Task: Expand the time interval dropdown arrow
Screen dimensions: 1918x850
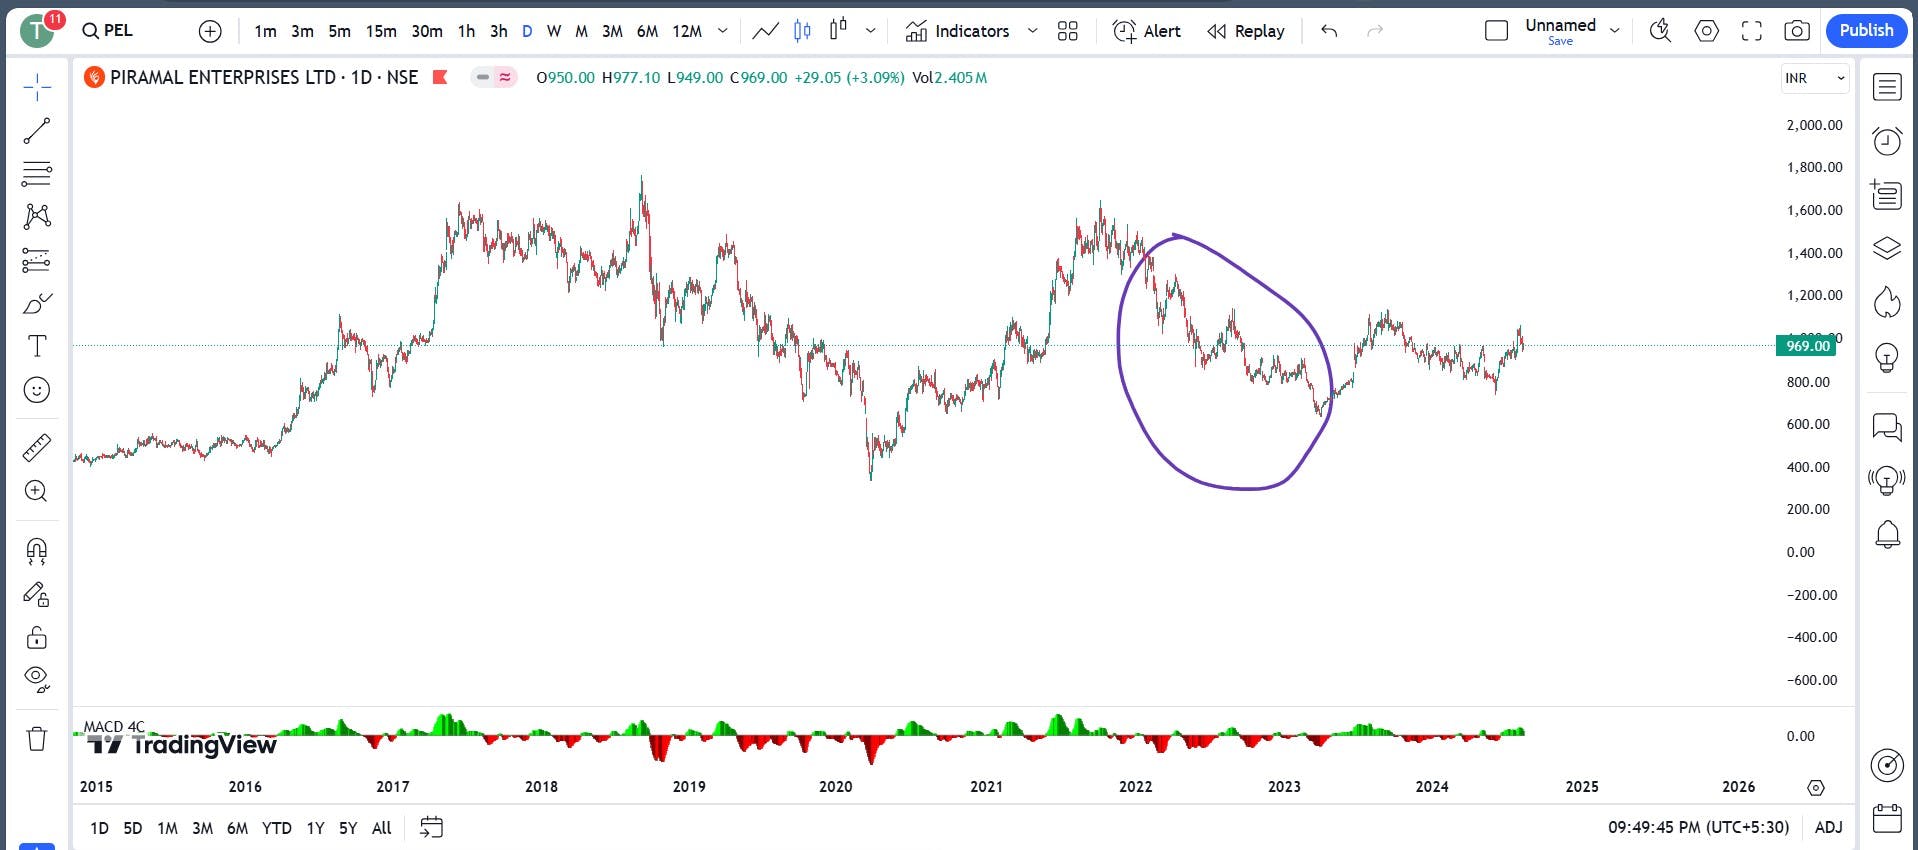Action: pos(723,31)
